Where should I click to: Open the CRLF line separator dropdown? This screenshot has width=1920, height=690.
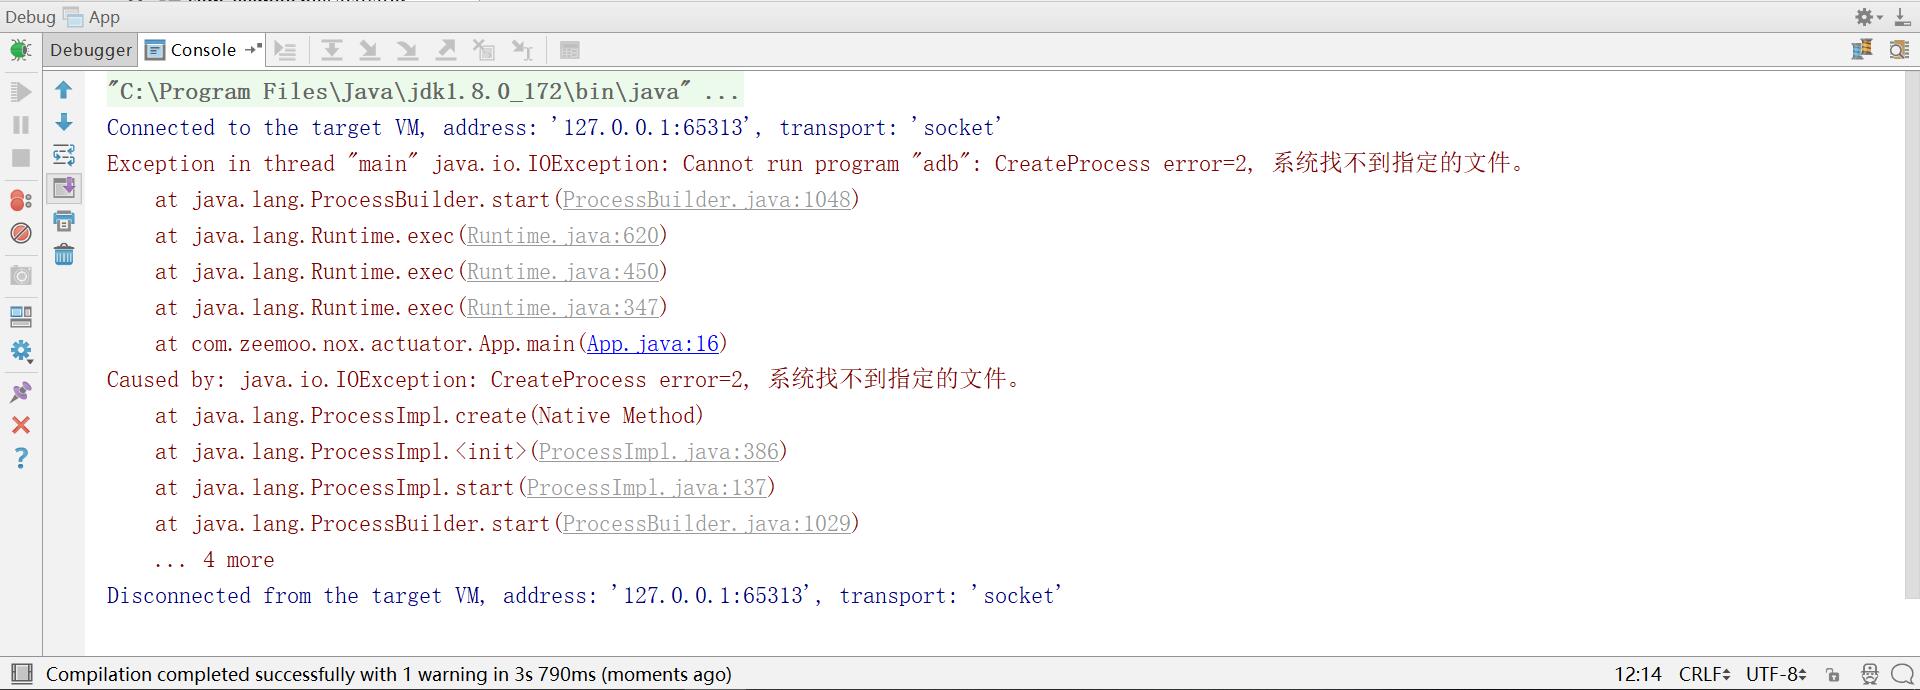pos(1704,675)
